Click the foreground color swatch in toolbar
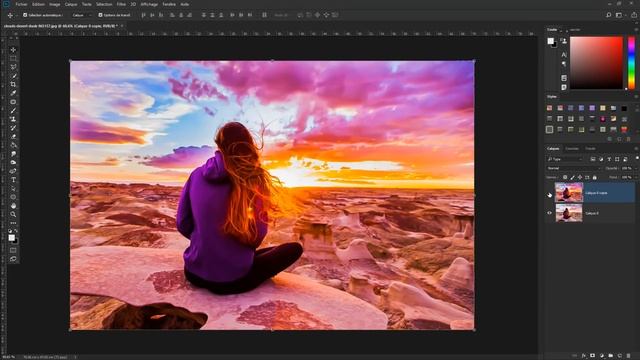This screenshot has width=640, height=360. click(x=11, y=238)
